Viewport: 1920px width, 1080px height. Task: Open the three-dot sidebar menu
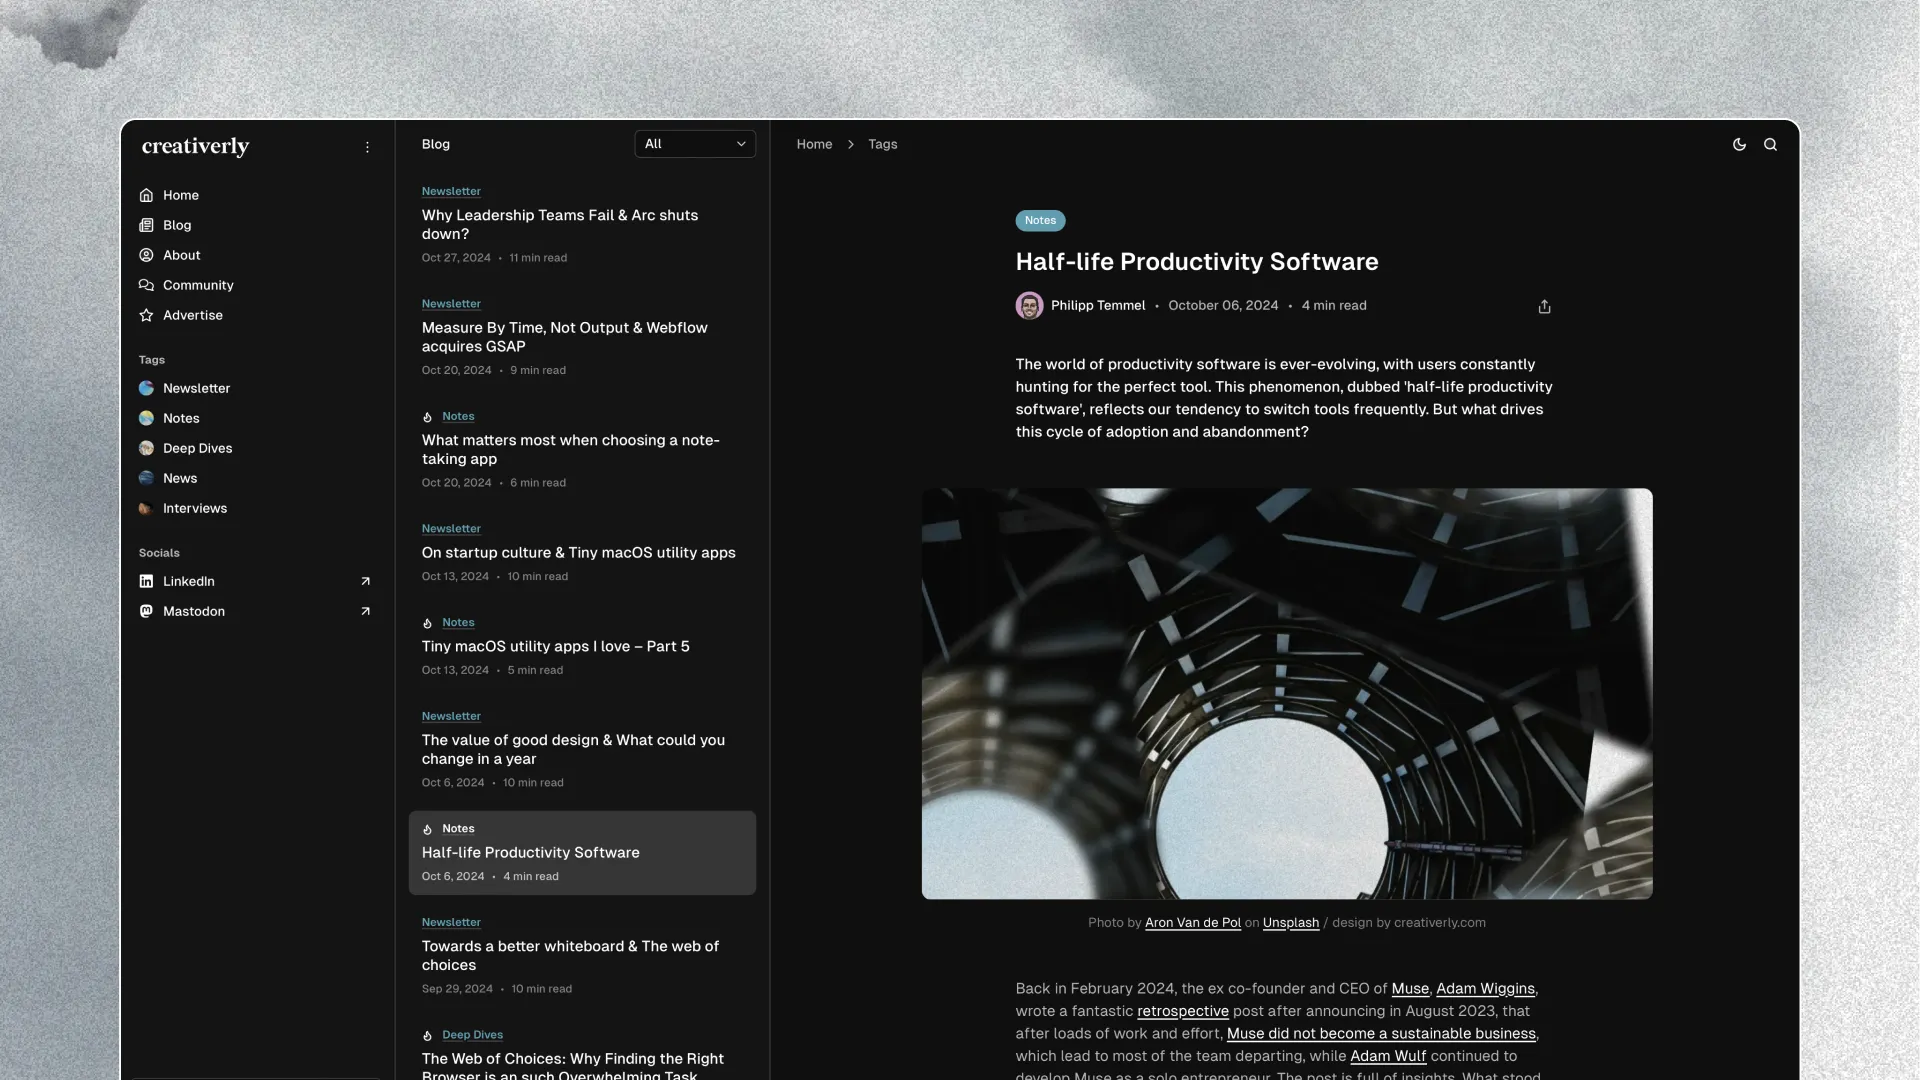367,147
